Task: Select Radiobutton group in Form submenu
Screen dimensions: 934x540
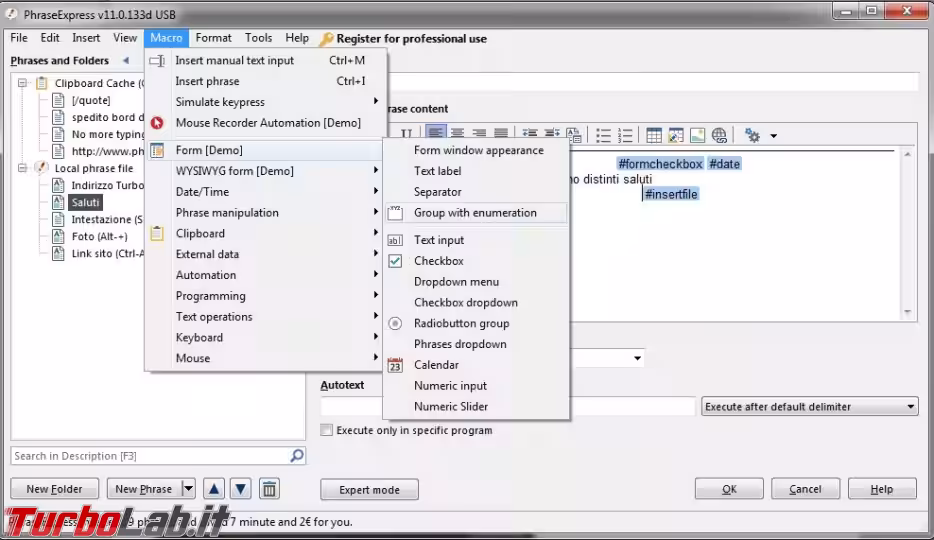Action: coord(476,323)
